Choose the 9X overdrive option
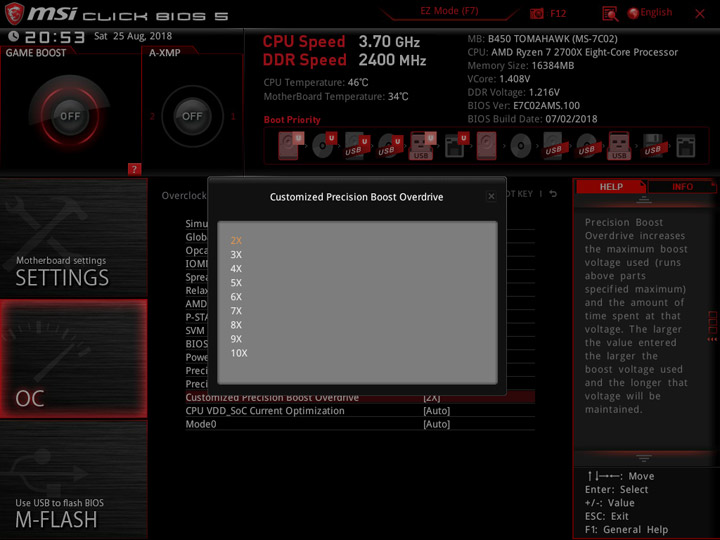 236,339
